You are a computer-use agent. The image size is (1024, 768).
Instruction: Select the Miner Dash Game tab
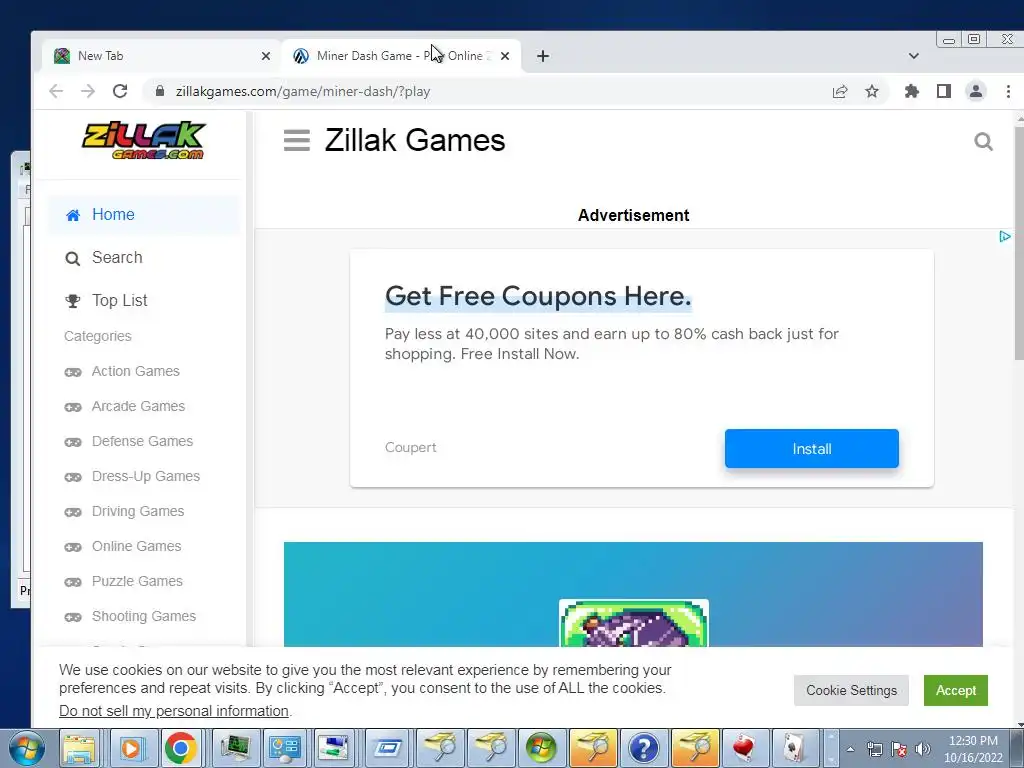click(401, 56)
